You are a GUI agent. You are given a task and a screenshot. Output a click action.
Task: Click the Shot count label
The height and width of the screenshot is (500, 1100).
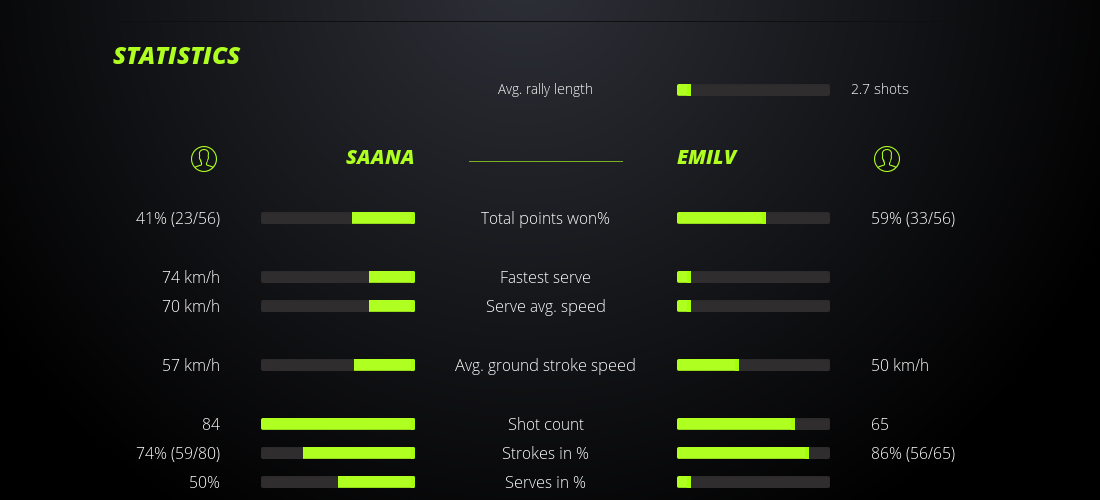tap(545, 424)
